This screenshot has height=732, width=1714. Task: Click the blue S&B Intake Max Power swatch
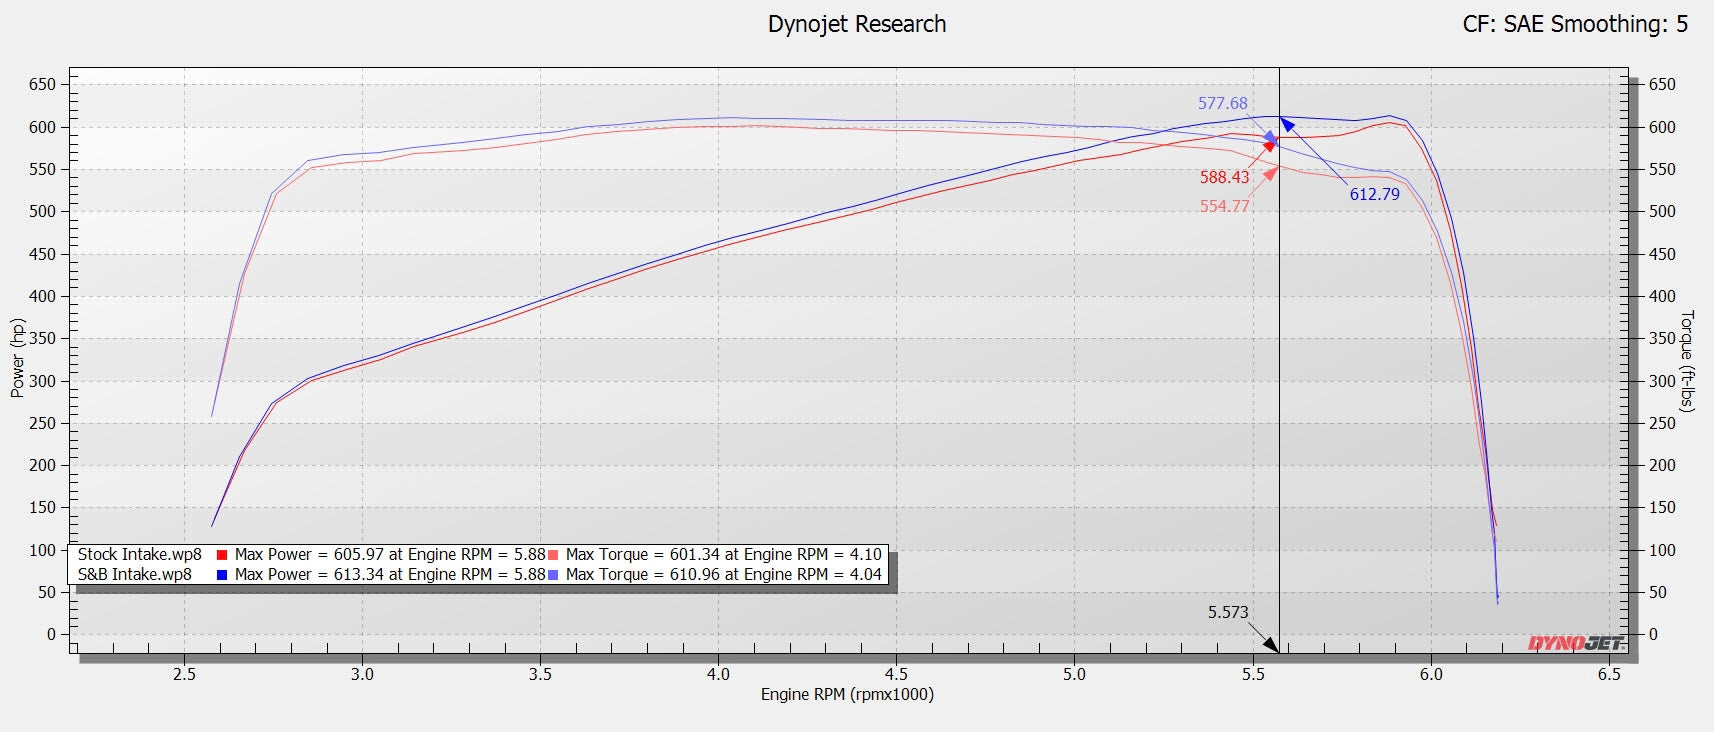222,575
